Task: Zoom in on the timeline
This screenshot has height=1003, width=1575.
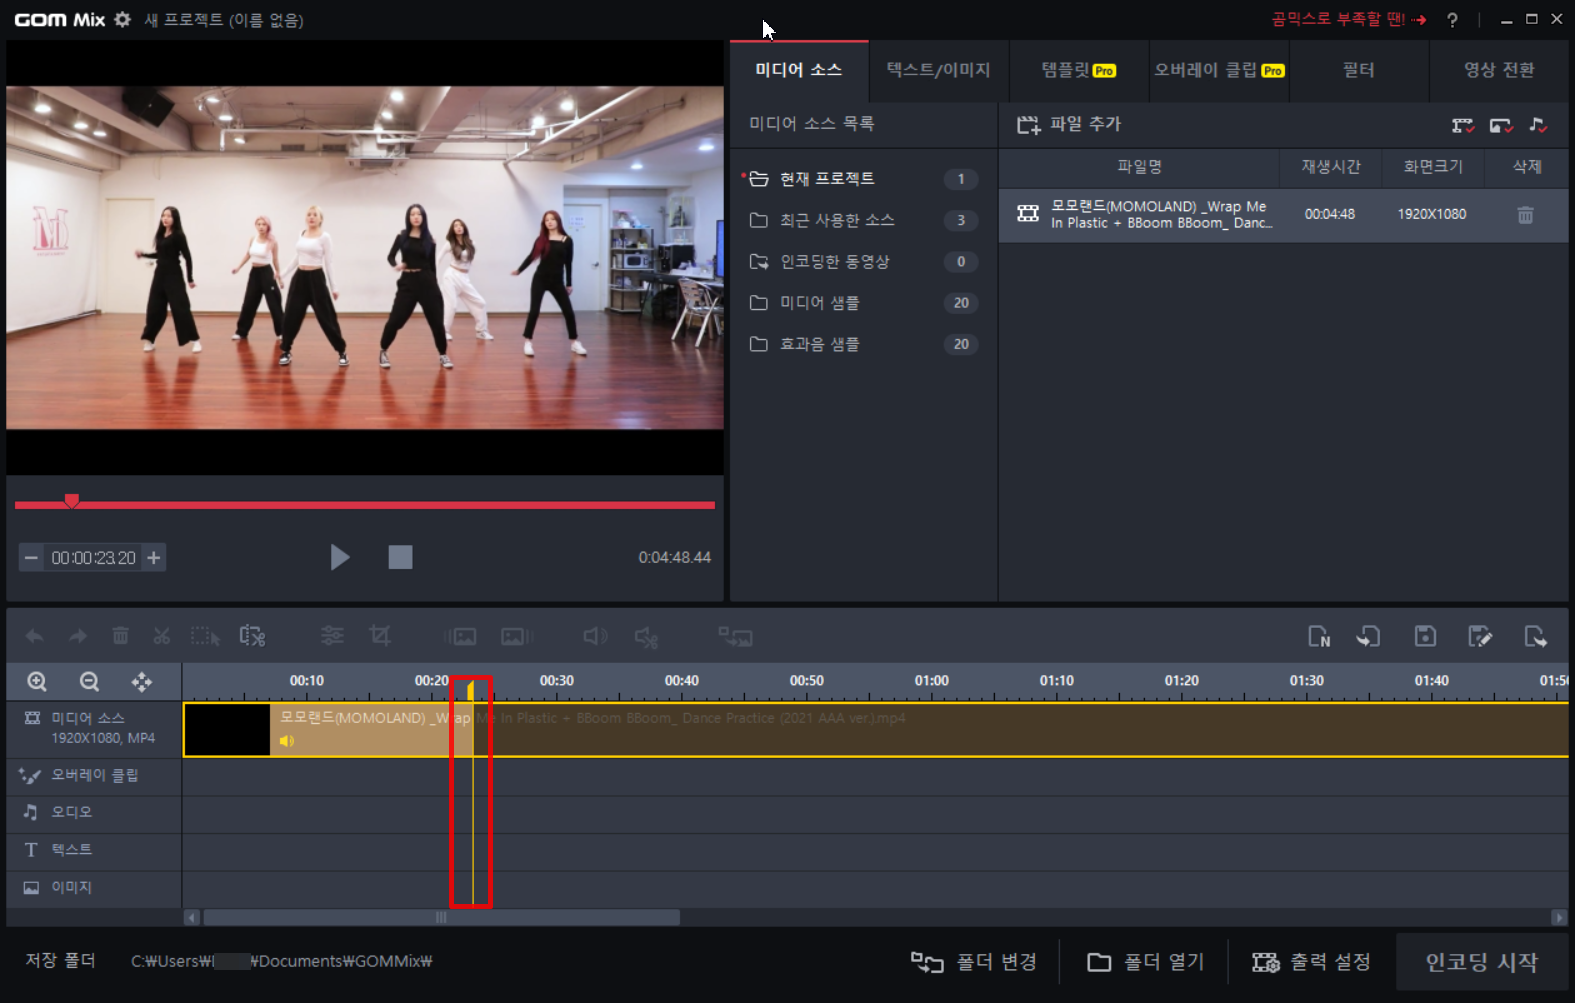Action: click(x=37, y=681)
